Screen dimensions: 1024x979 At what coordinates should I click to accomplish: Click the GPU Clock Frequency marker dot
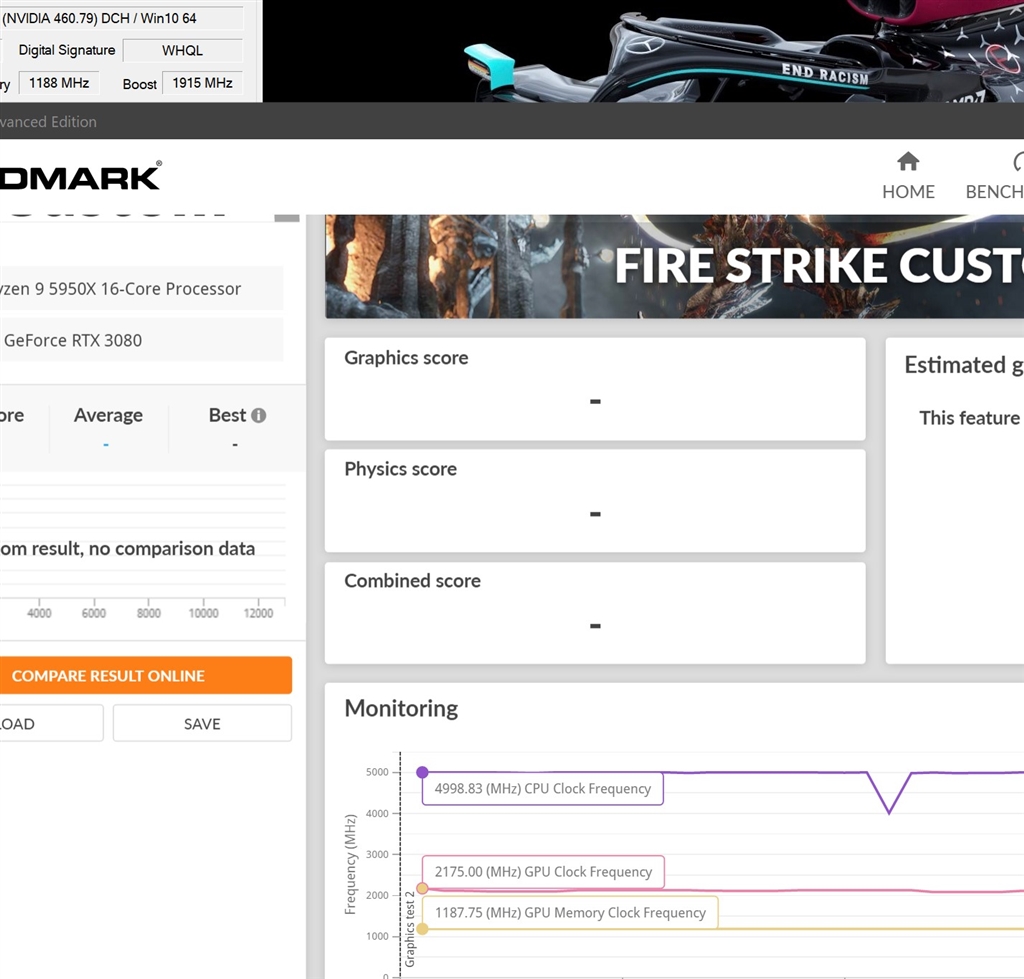[x=423, y=888]
